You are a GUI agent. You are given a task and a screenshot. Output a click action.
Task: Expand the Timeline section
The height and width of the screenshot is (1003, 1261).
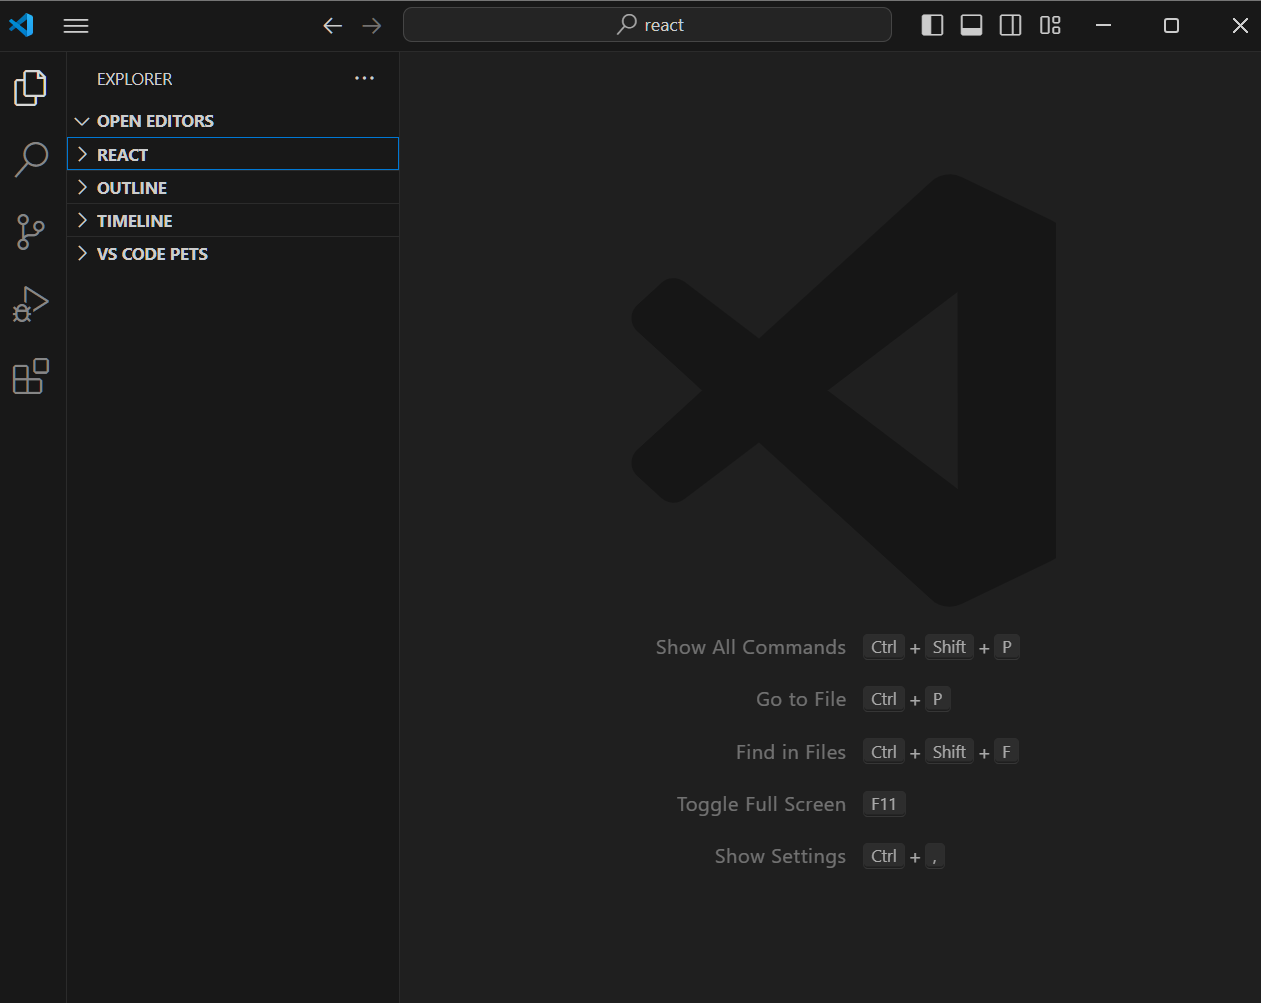click(x=233, y=221)
